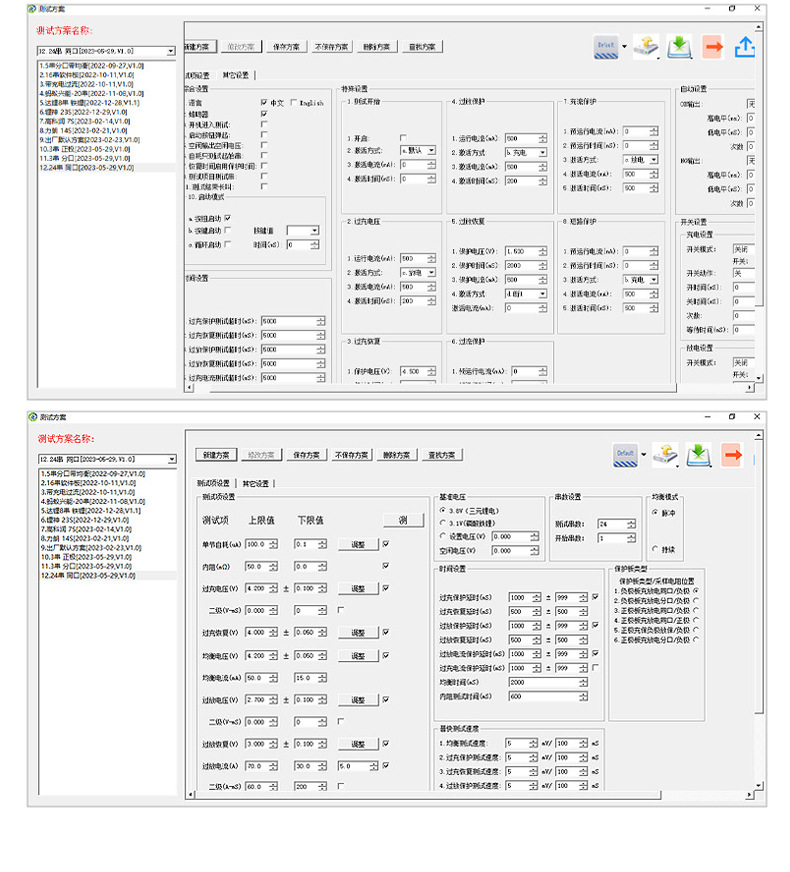Click the yellow-arrow disk icon in bottom window
This screenshot has height=872, width=790.
665,455
